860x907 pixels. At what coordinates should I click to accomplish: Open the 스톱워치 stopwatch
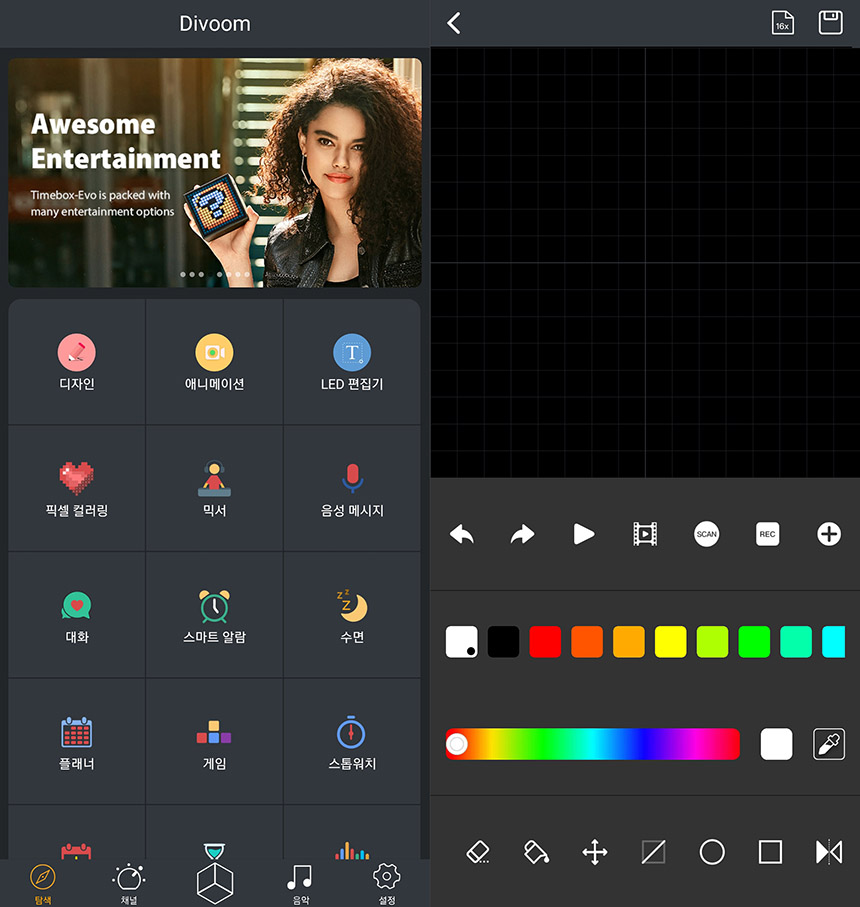coord(352,742)
